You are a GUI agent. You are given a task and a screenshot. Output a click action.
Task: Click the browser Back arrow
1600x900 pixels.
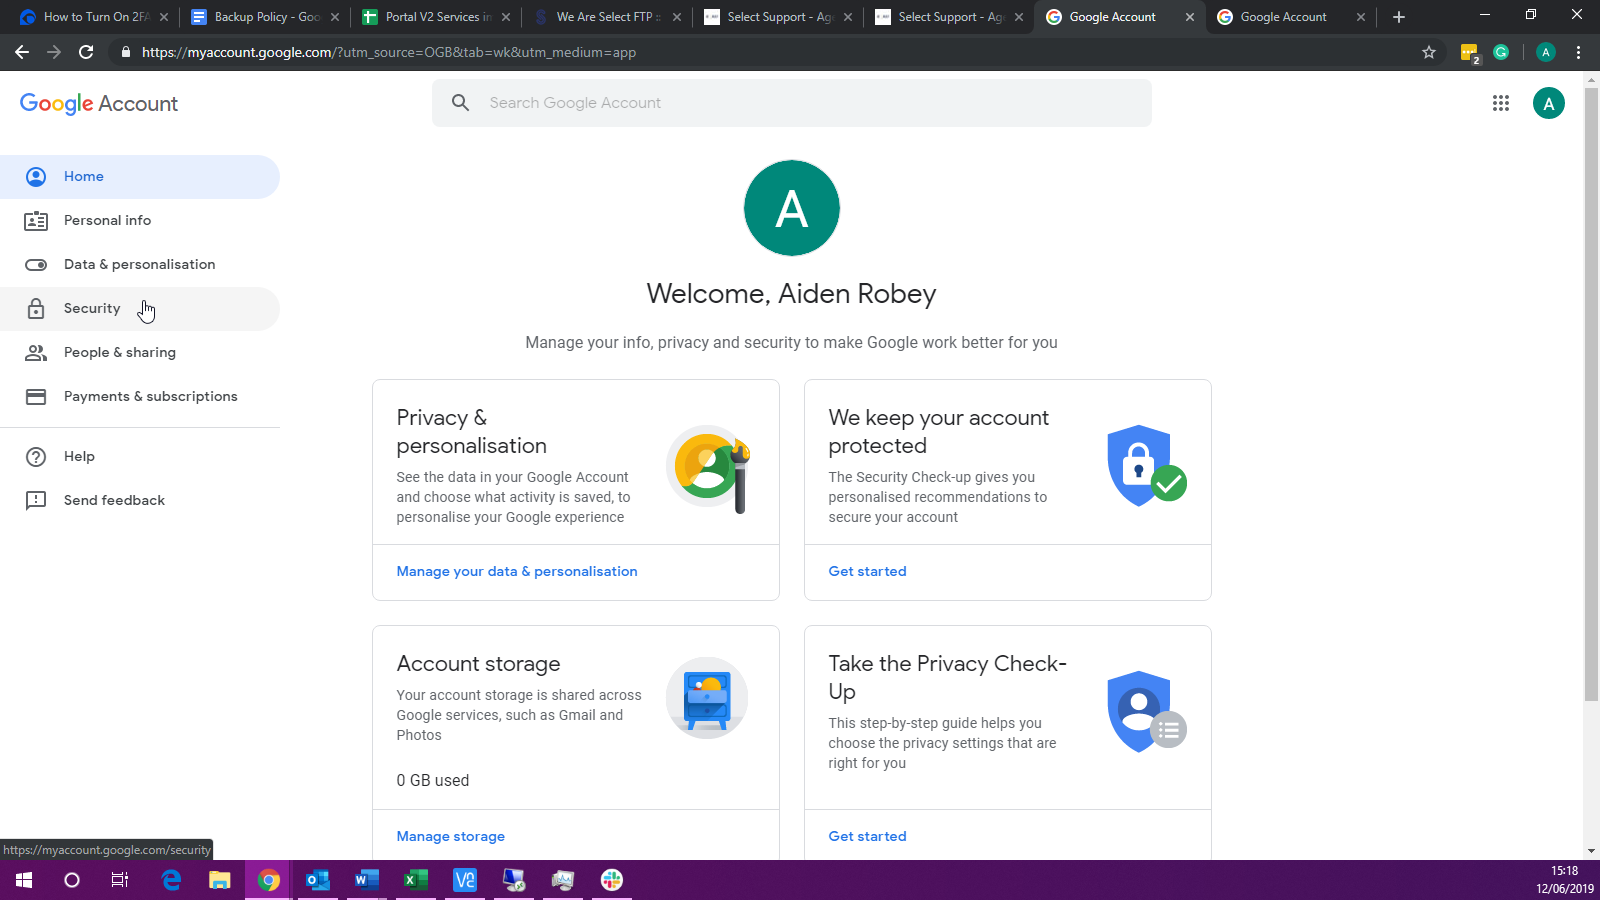click(22, 52)
